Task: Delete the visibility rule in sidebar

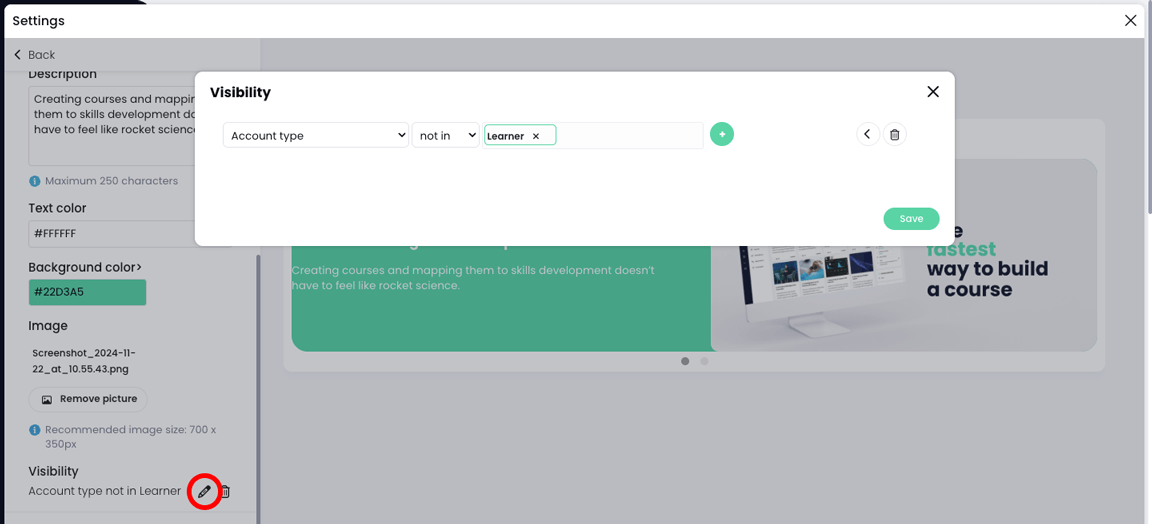Action: 226,492
